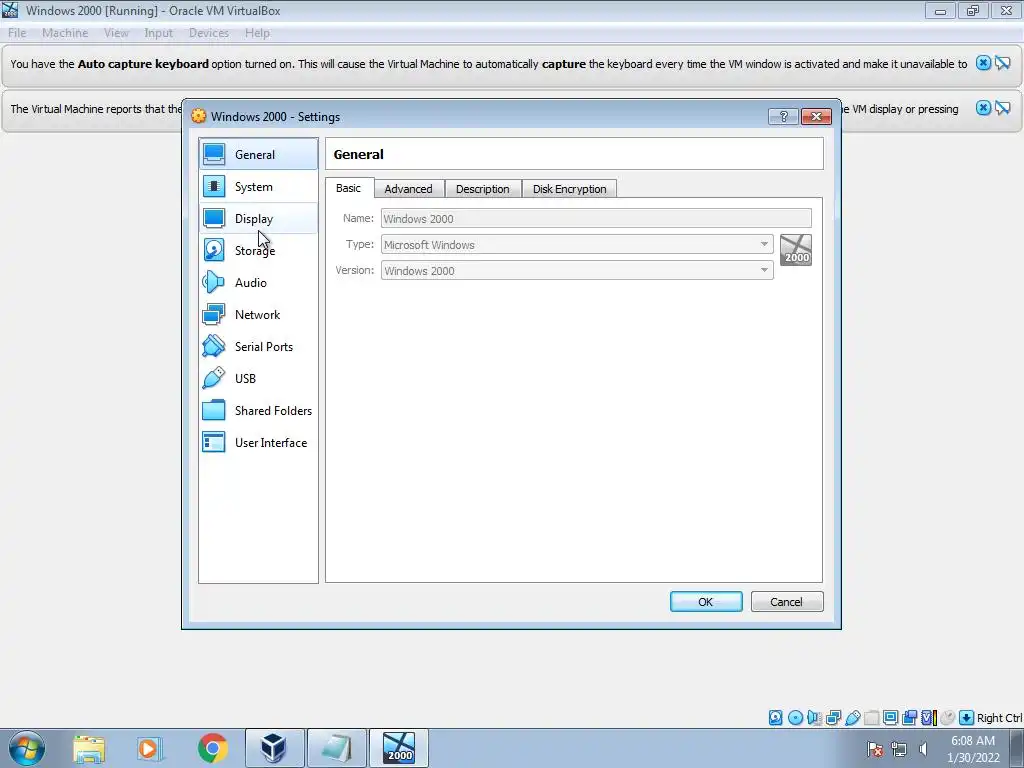Open Google Chrome from the taskbar
This screenshot has height=768, width=1024.
tap(212, 748)
